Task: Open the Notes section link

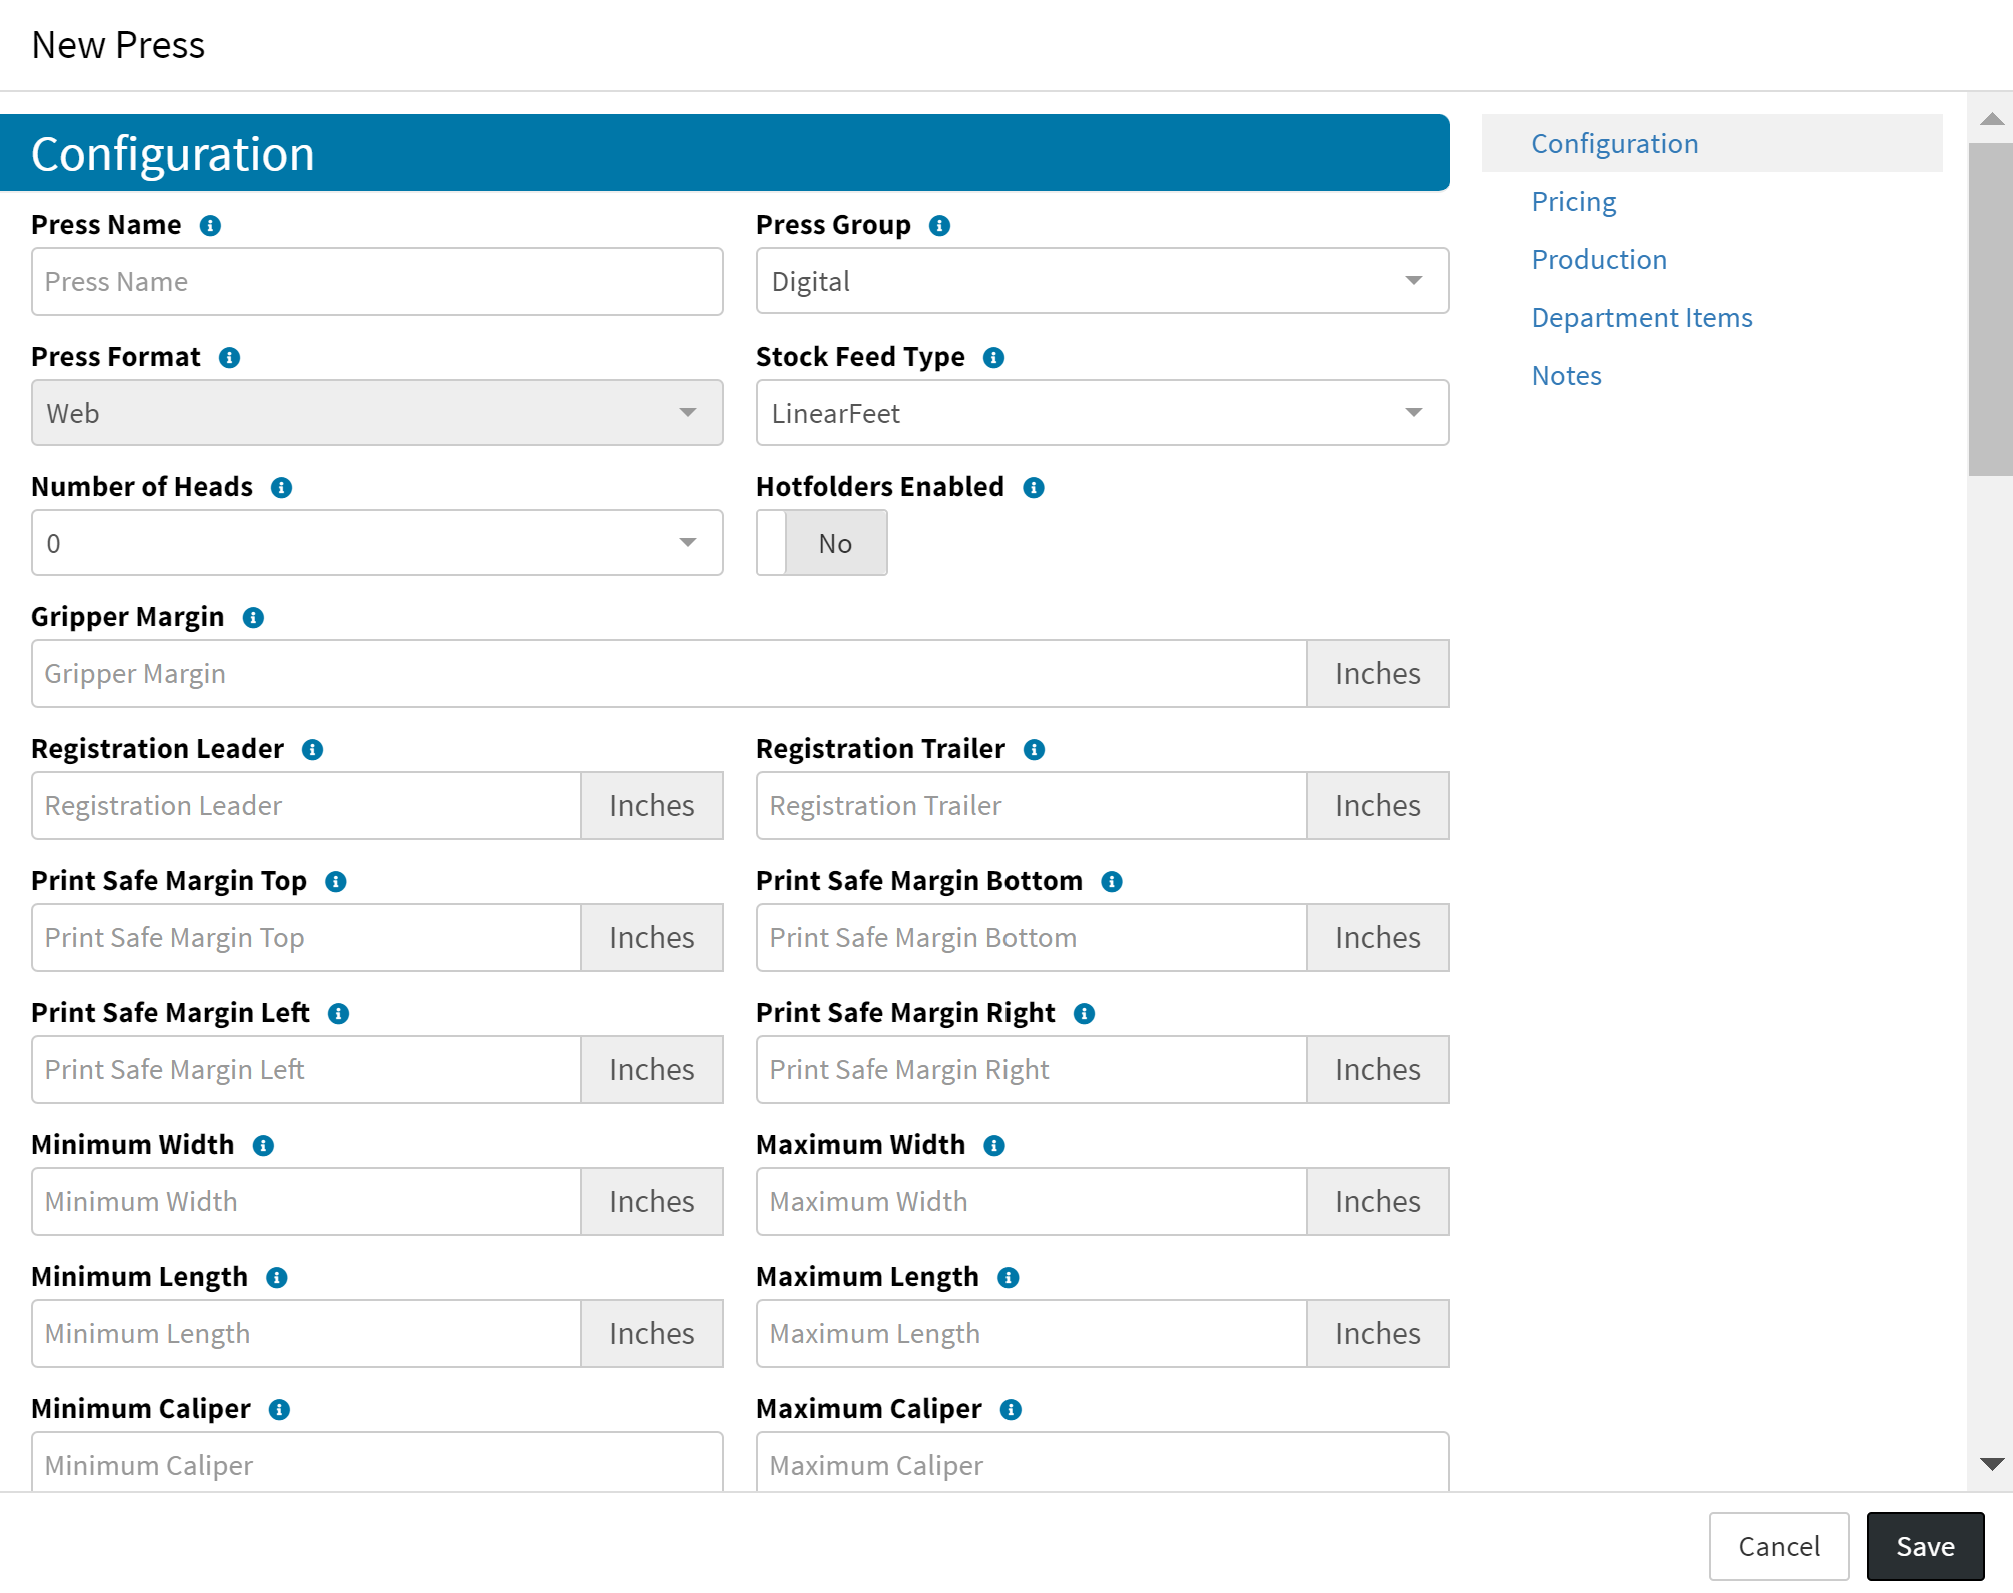Action: [x=1566, y=376]
